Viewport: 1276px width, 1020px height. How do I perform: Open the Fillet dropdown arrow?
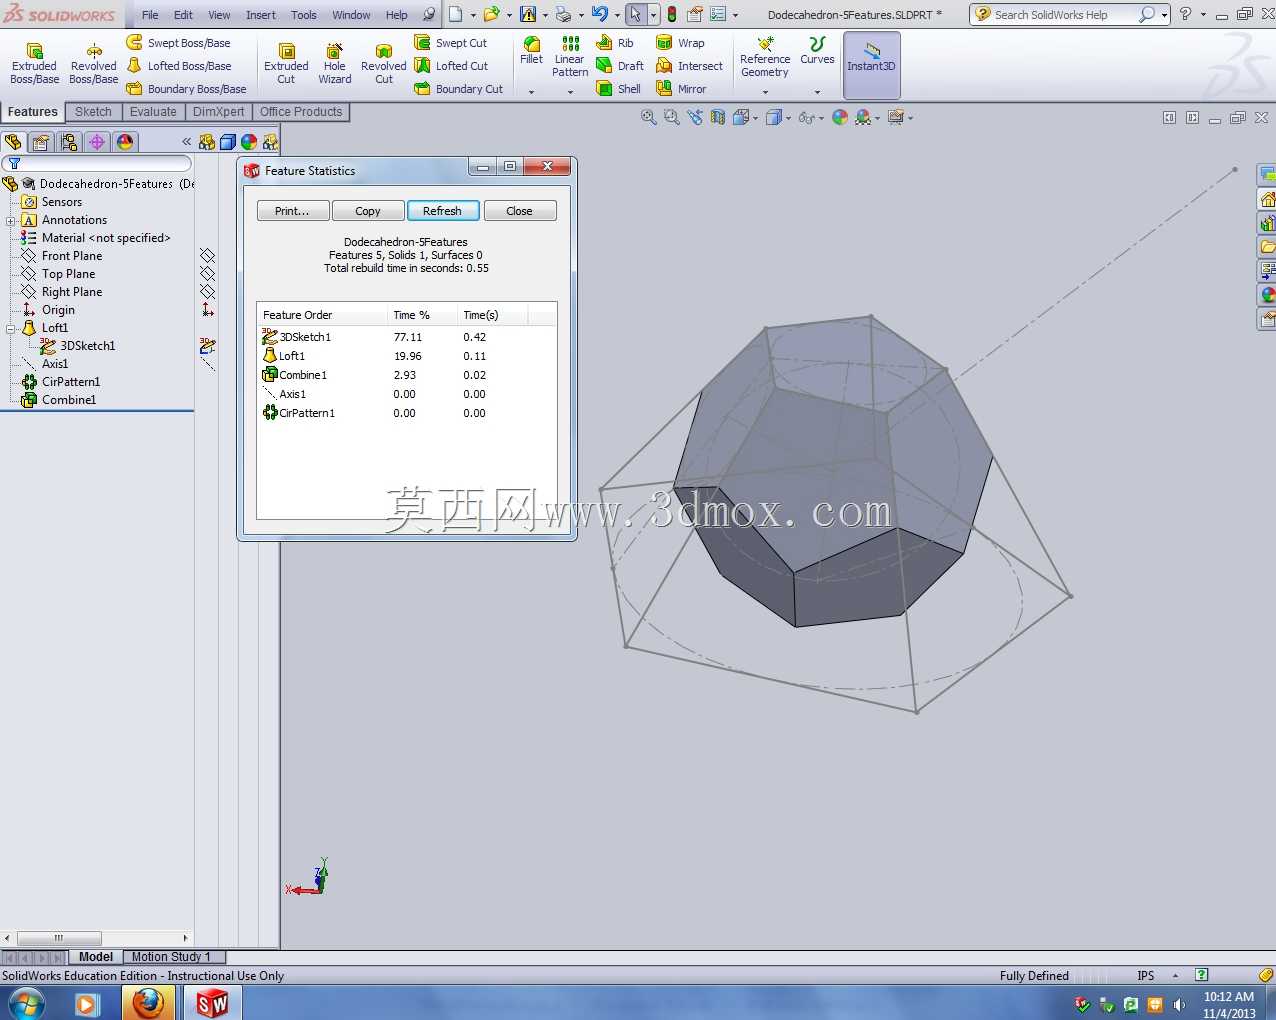point(532,92)
